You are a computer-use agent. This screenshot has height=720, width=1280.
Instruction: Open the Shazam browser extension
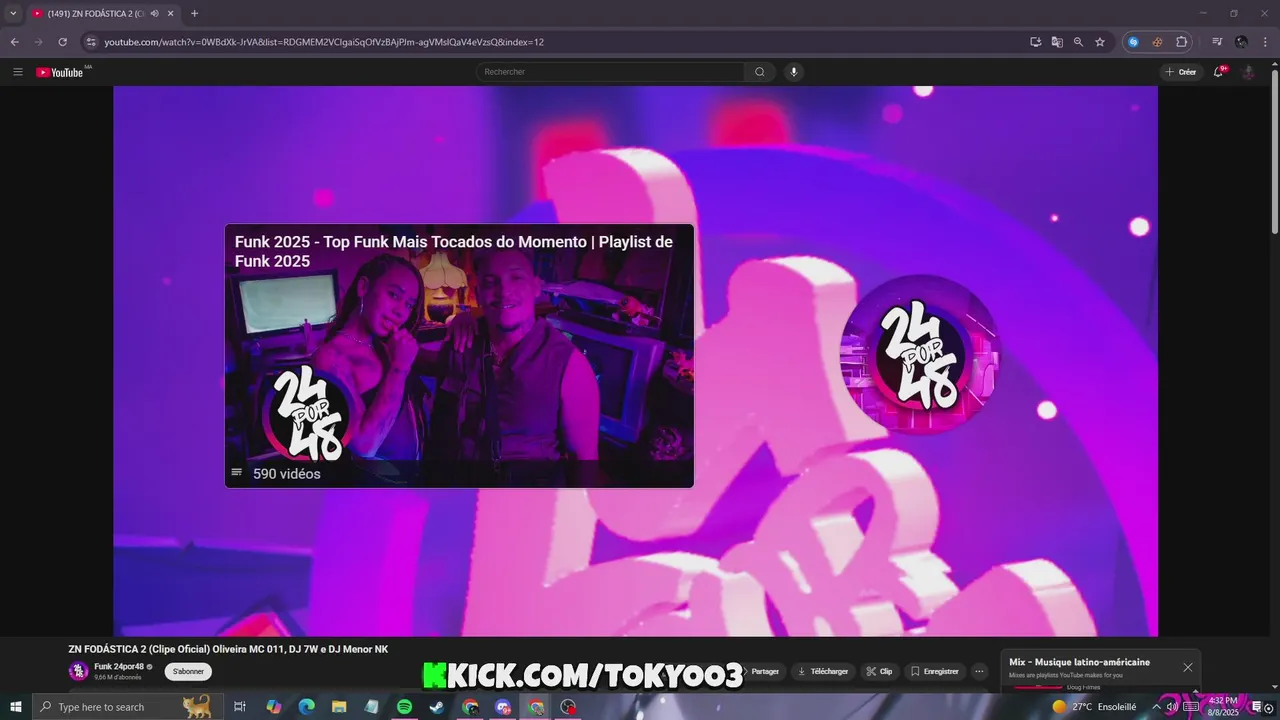[1133, 42]
